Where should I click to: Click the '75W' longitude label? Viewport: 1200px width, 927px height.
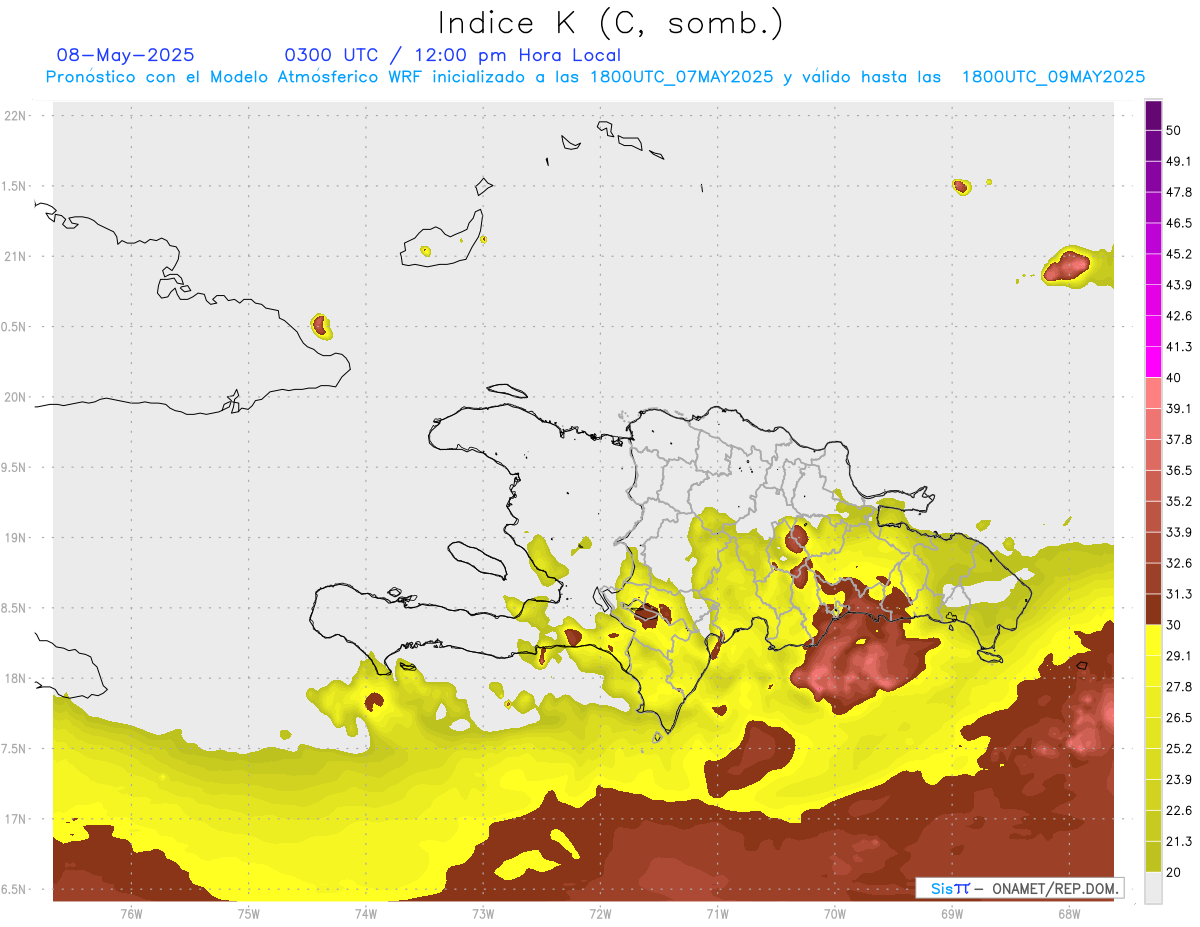249,914
